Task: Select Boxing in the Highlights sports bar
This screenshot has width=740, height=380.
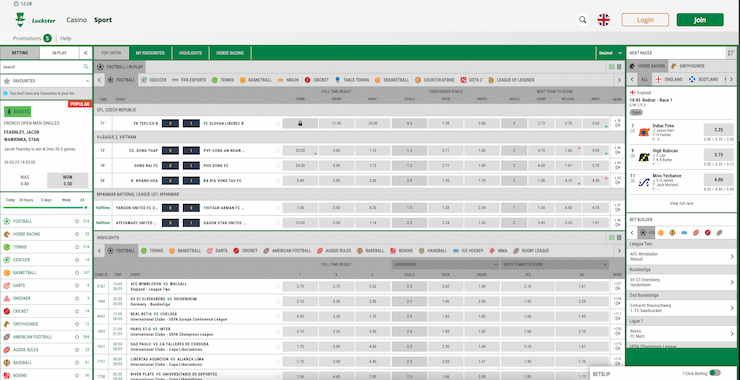Action: coord(401,251)
